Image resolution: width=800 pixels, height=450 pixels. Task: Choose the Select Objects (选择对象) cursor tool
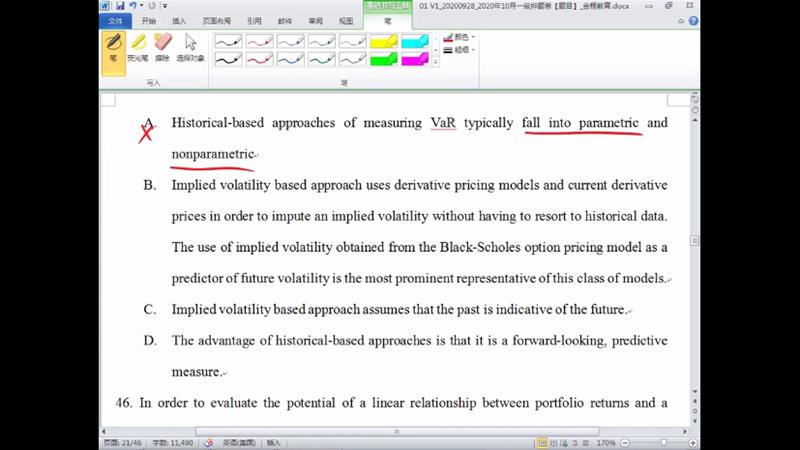point(190,47)
